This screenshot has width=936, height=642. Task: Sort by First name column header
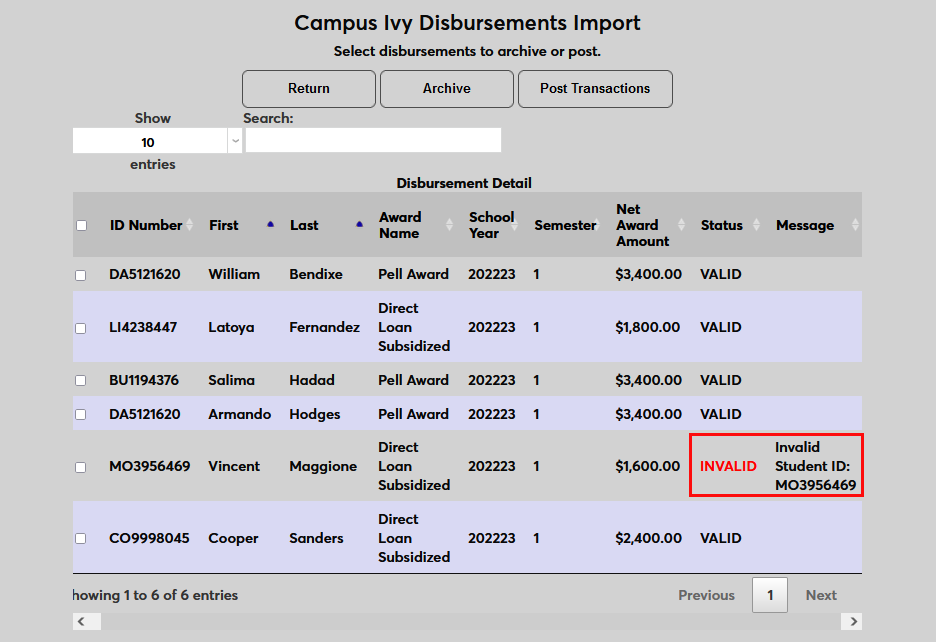pos(224,225)
